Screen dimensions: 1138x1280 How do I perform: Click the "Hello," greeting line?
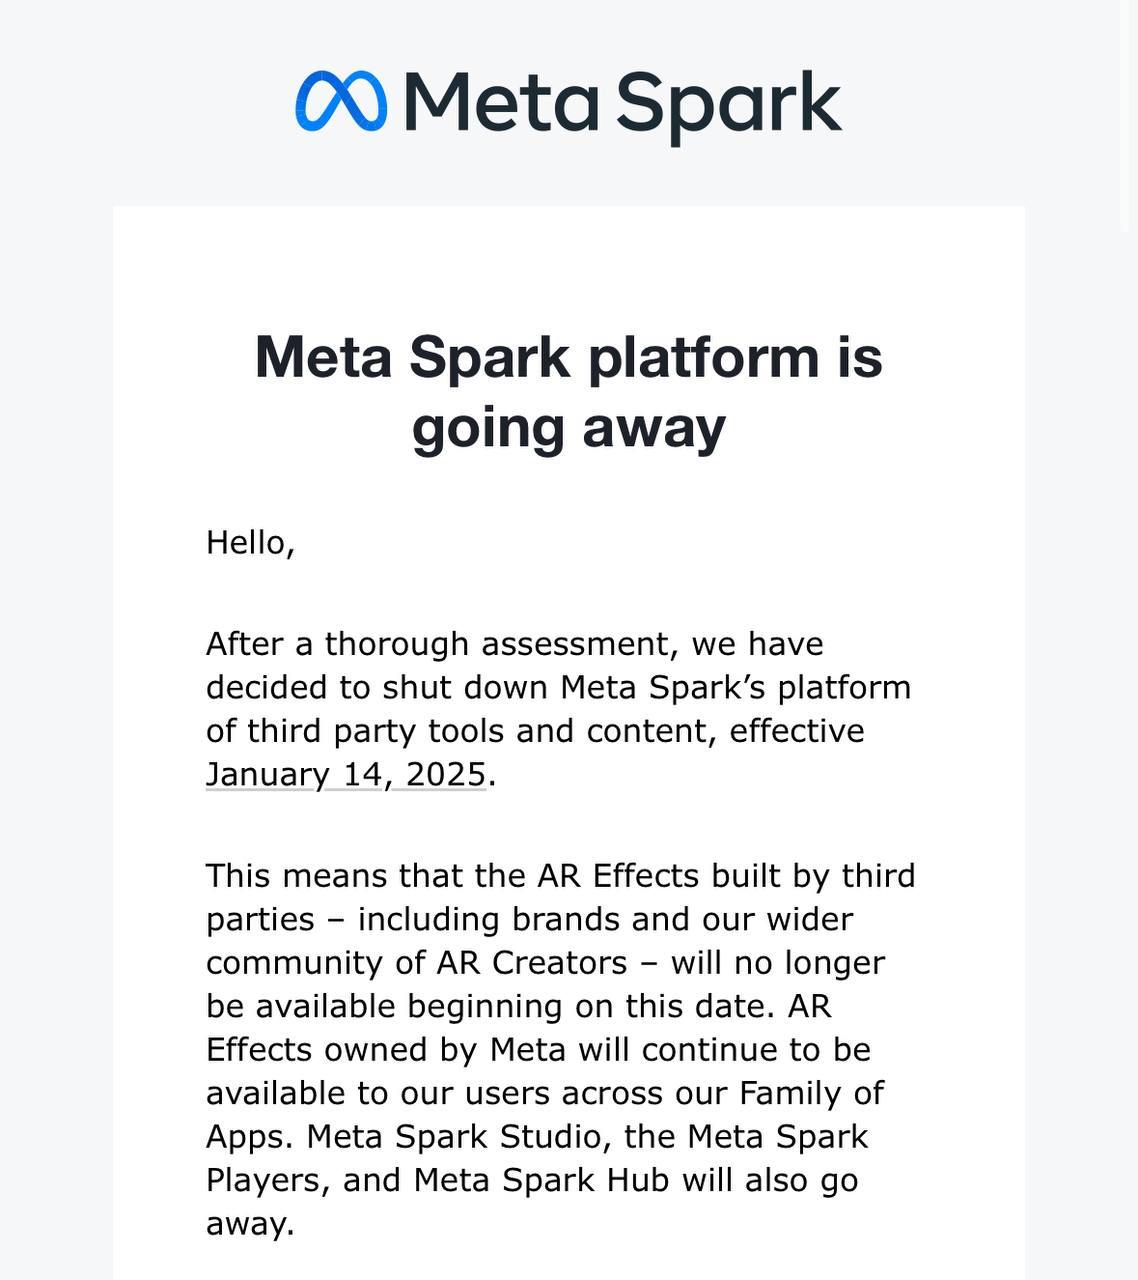point(250,543)
